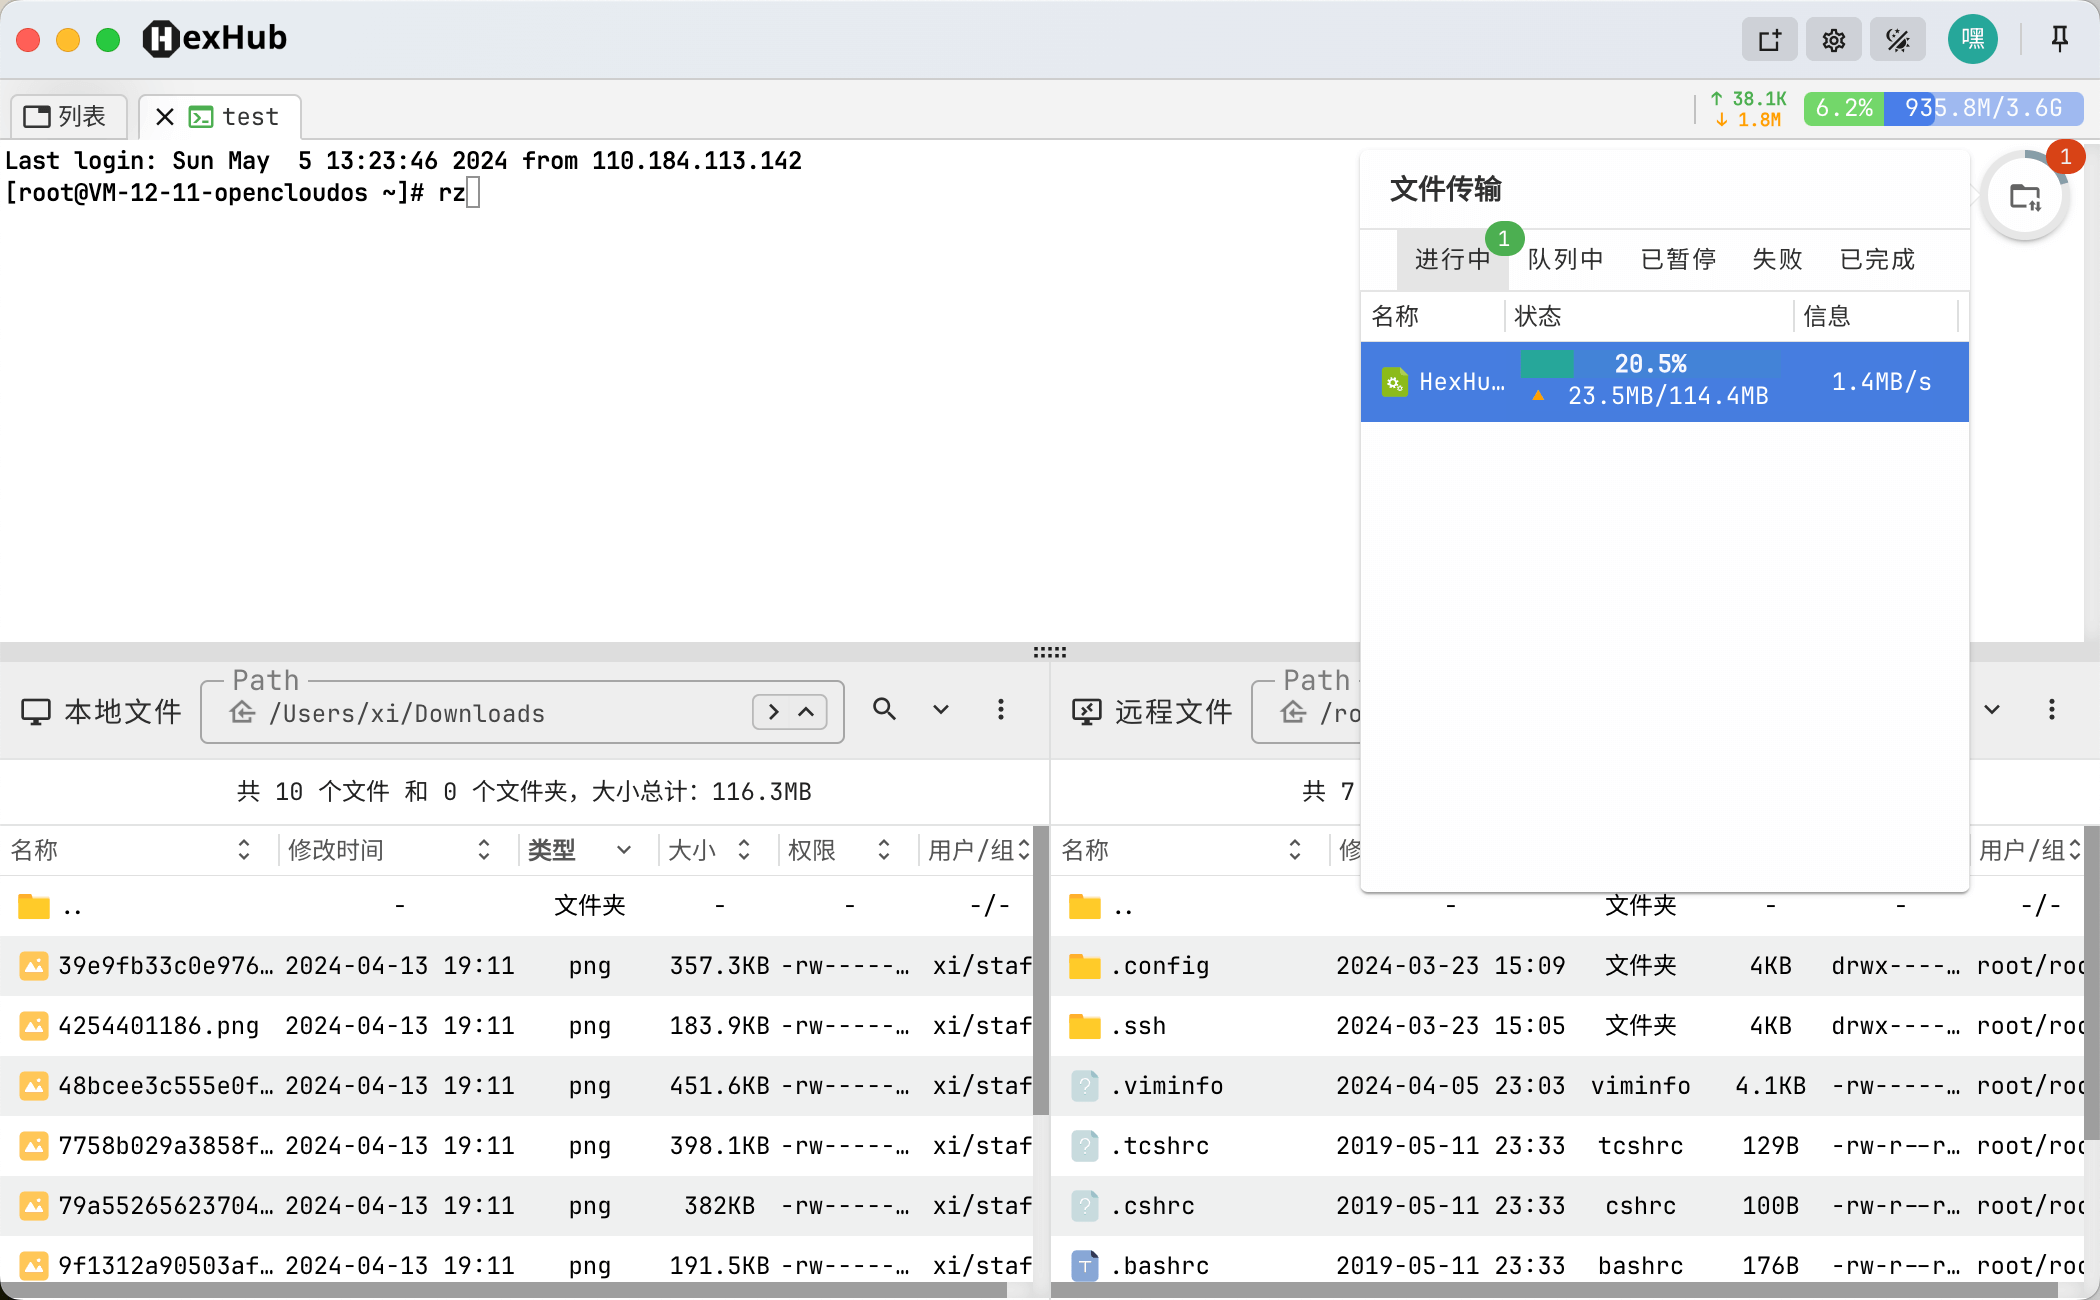Click the forward navigation arrow in the path bar
The height and width of the screenshot is (1300, 2100).
pyautogui.click(x=772, y=711)
